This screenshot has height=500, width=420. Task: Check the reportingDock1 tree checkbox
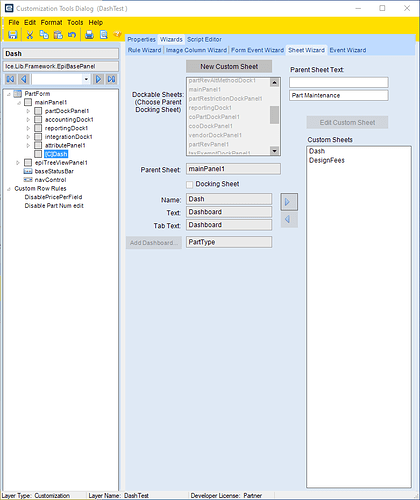tap(38, 128)
